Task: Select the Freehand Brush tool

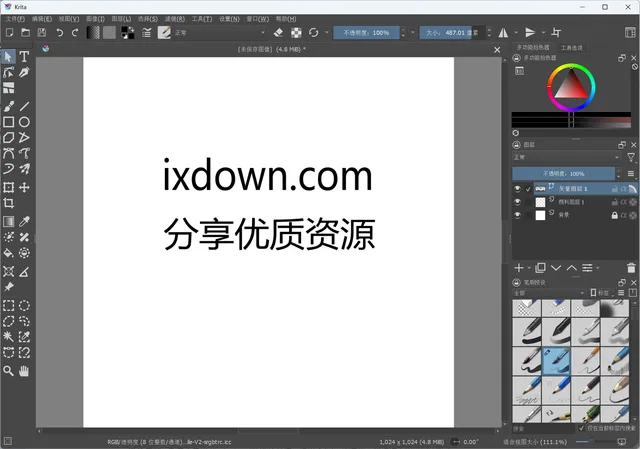Action: click(x=9, y=106)
